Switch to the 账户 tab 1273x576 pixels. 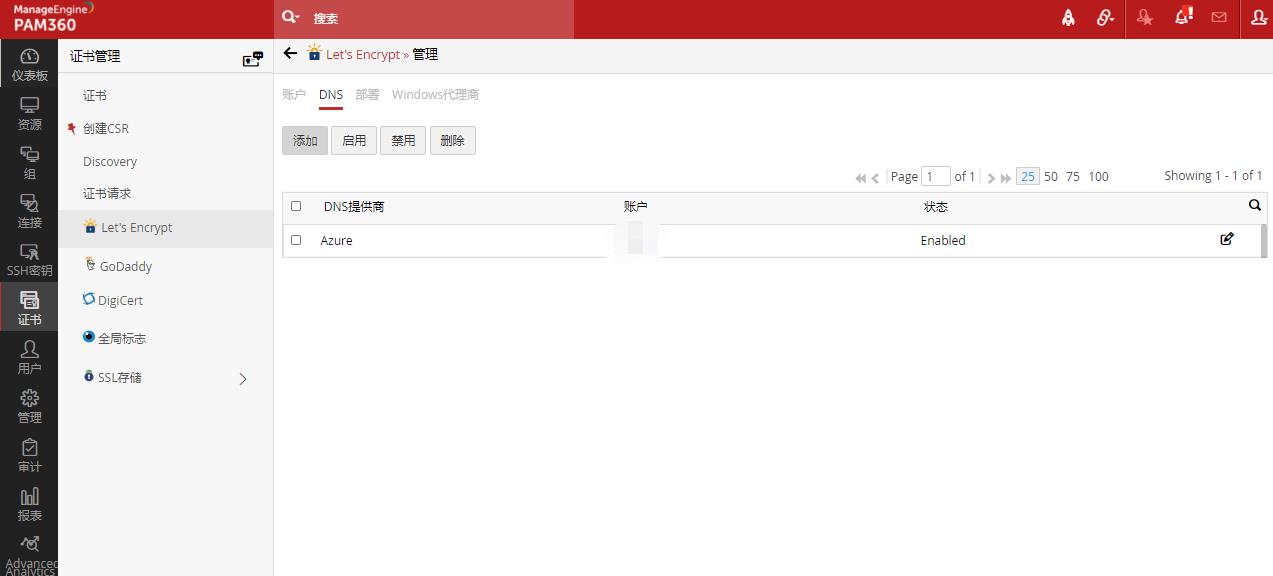pyautogui.click(x=294, y=95)
